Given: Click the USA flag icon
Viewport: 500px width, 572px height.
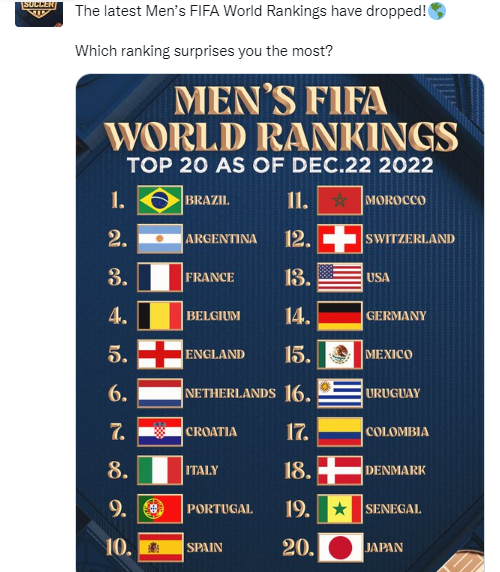Looking at the screenshot, I should pyautogui.click(x=340, y=277).
